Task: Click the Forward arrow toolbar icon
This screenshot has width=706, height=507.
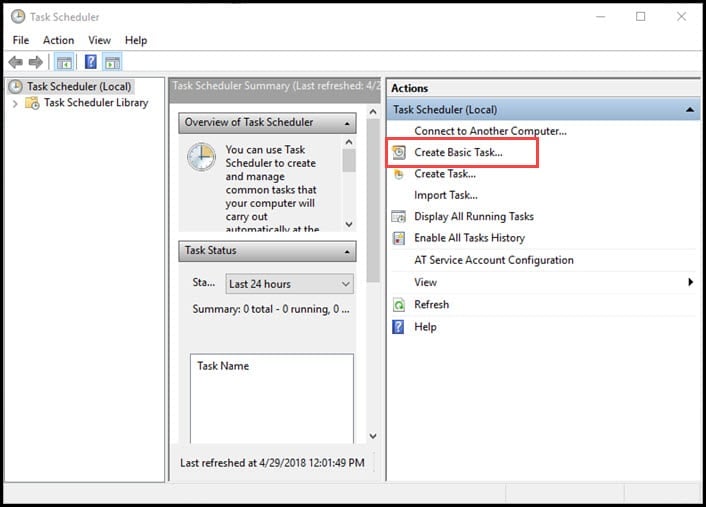Action: point(36,62)
